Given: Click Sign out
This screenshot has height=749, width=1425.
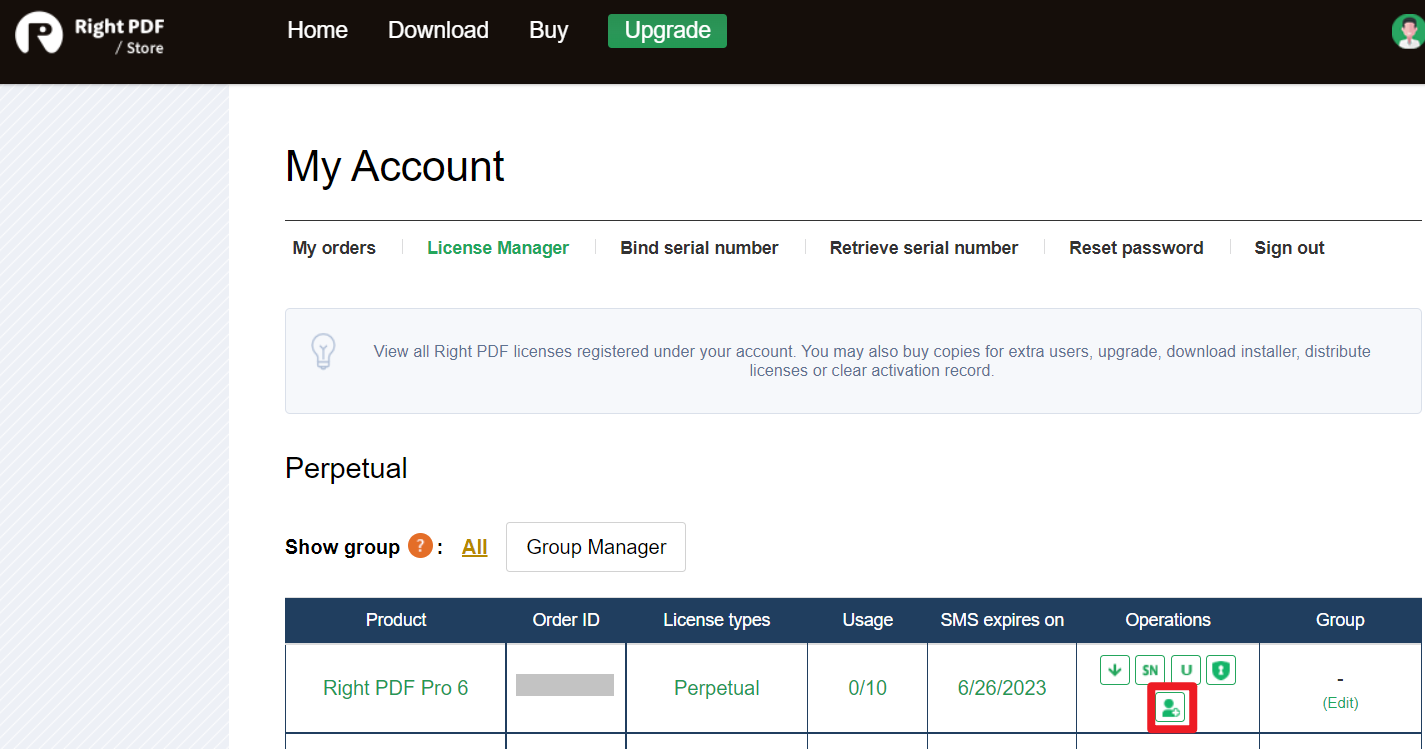Looking at the screenshot, I should point(1289,248).
